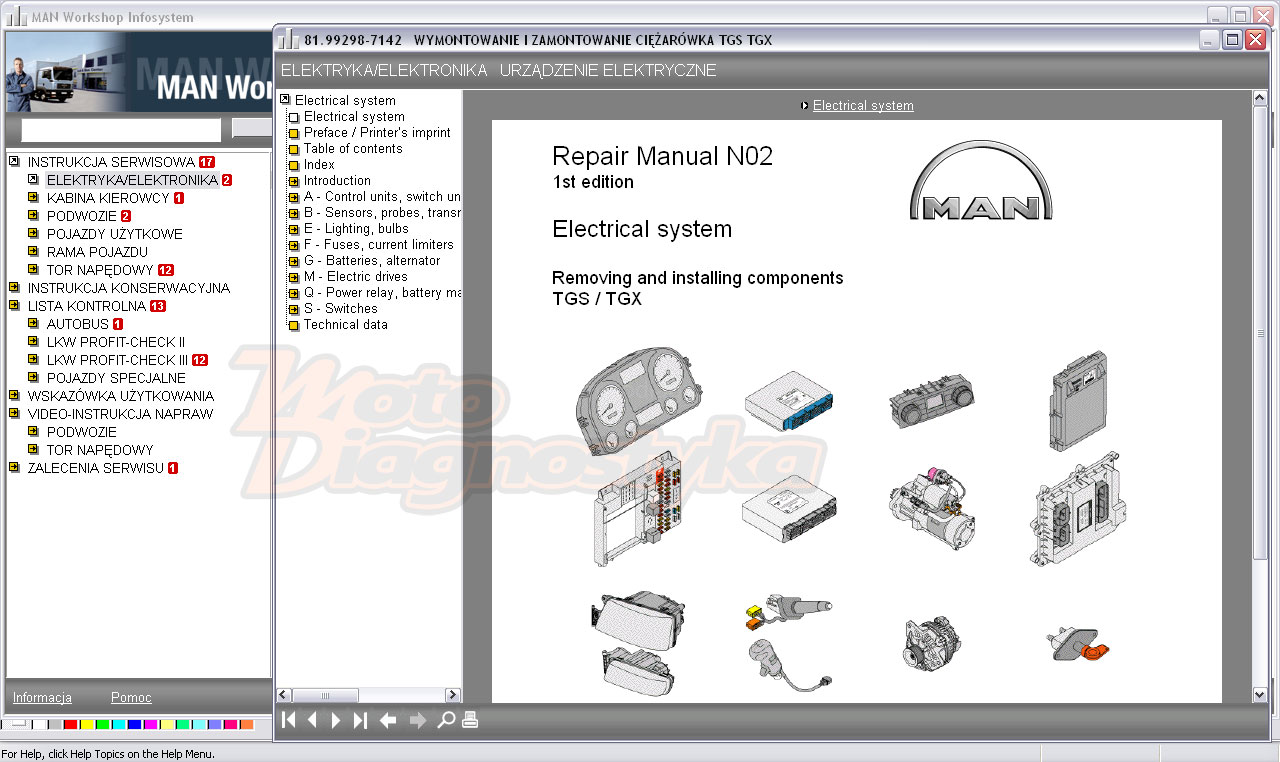Open LKW PROFIT-CHECK III item
This screenshot has height=762, width=1280.
tap(117, 360)
